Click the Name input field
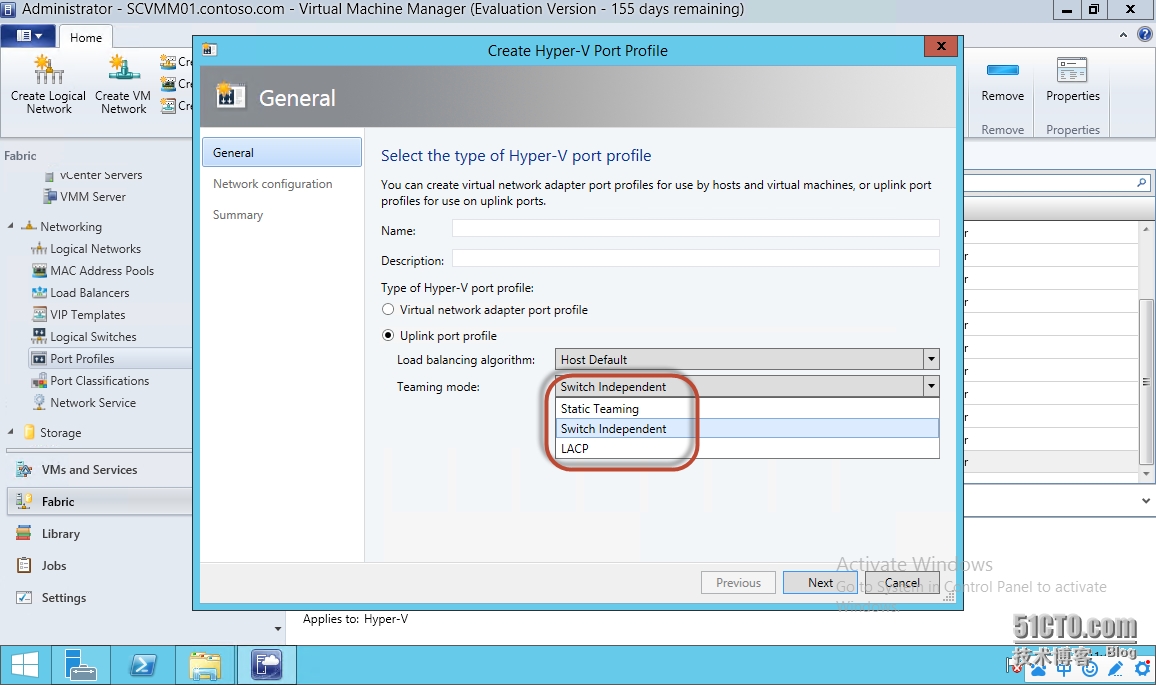The image size is (1156, 685). 695,229
